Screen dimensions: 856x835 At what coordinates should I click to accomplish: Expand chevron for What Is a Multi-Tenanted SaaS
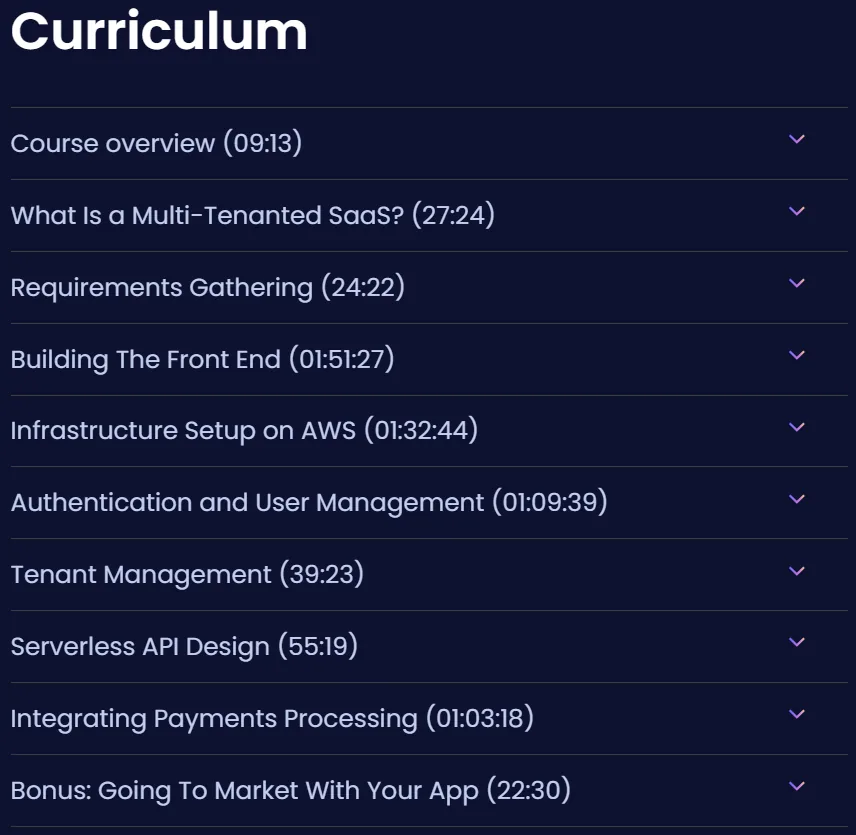pyautogui.click(x=796, y=211)
